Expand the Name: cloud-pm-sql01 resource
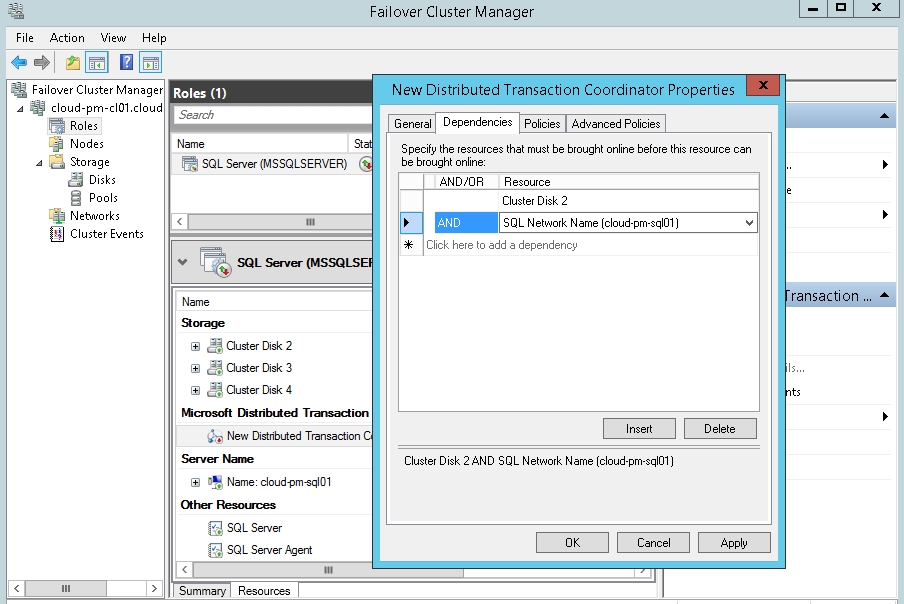The height and width of the screenshot is (604, 904). [195, 482]
